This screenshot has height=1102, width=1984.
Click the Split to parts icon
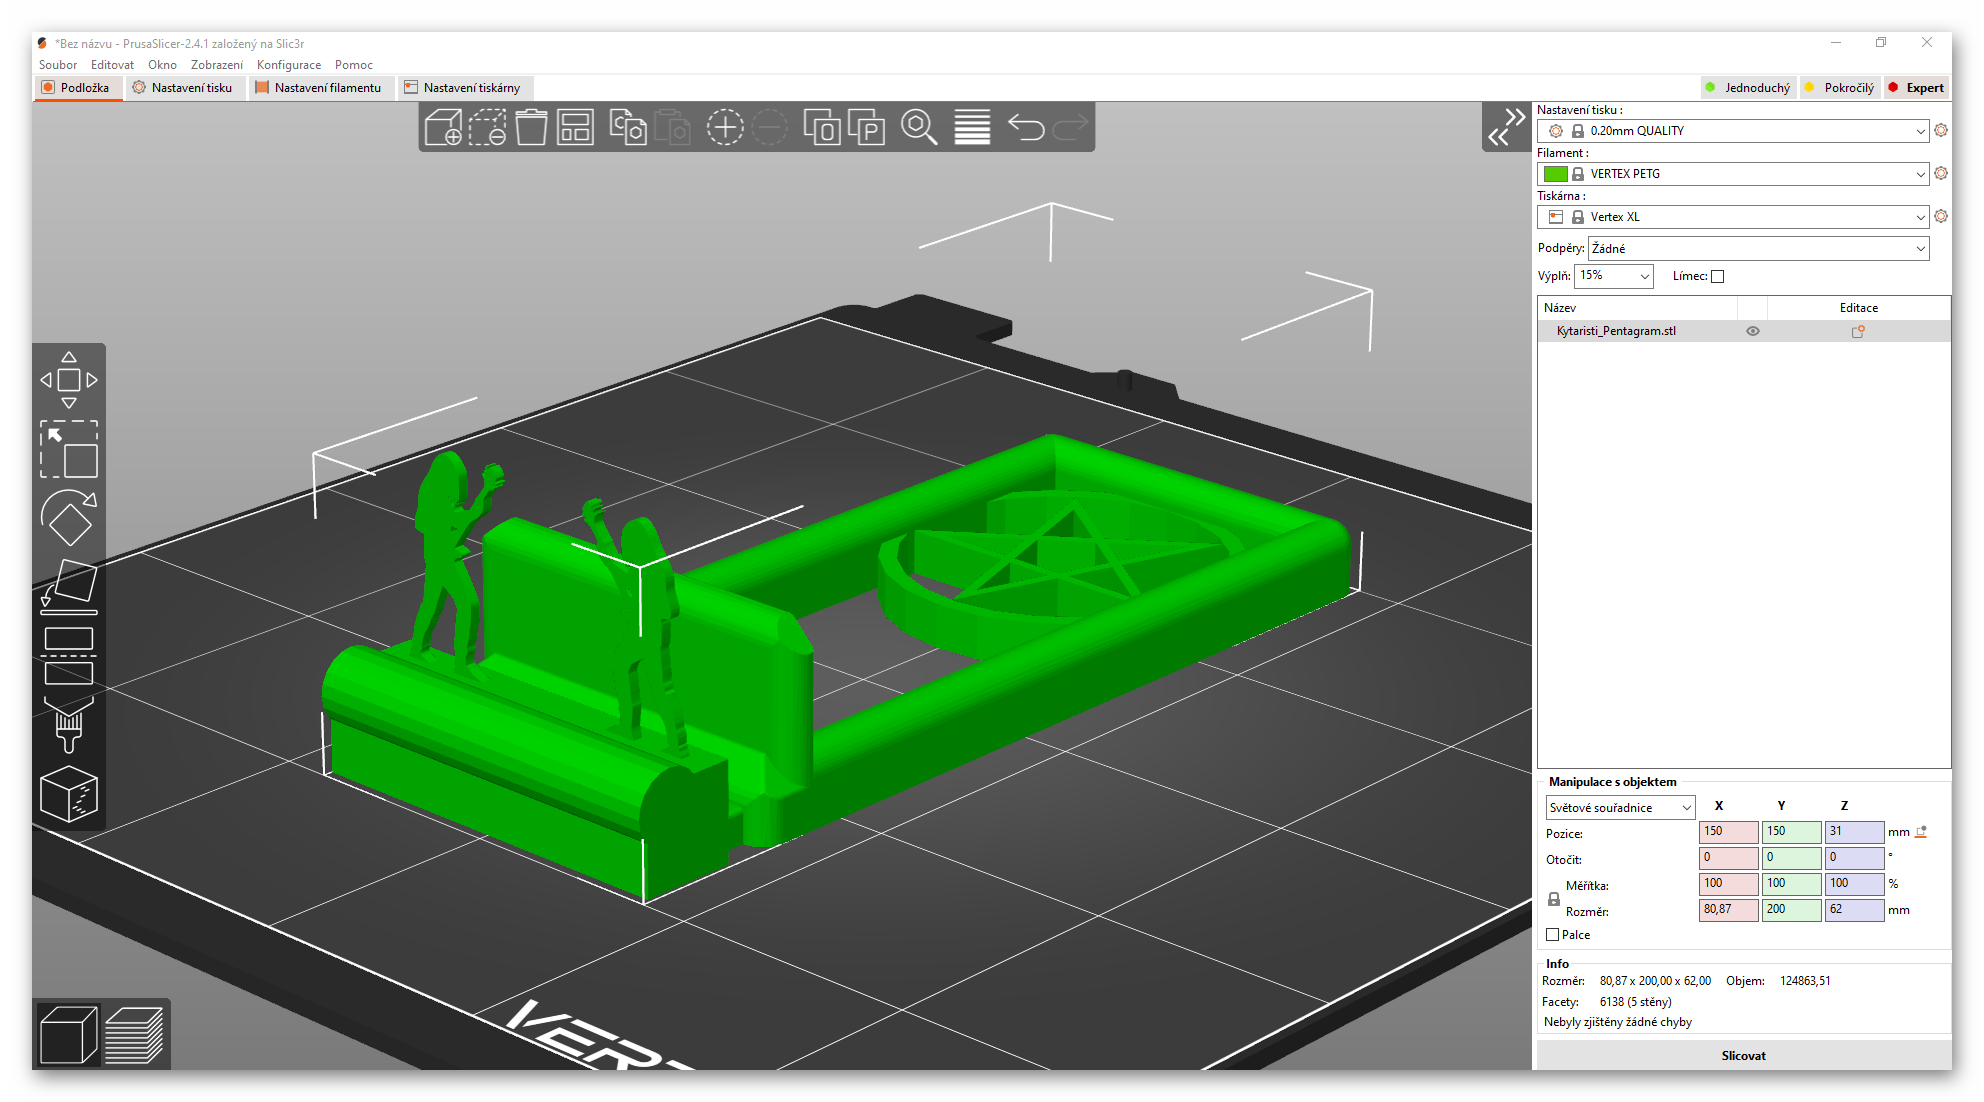click(866, 128)
